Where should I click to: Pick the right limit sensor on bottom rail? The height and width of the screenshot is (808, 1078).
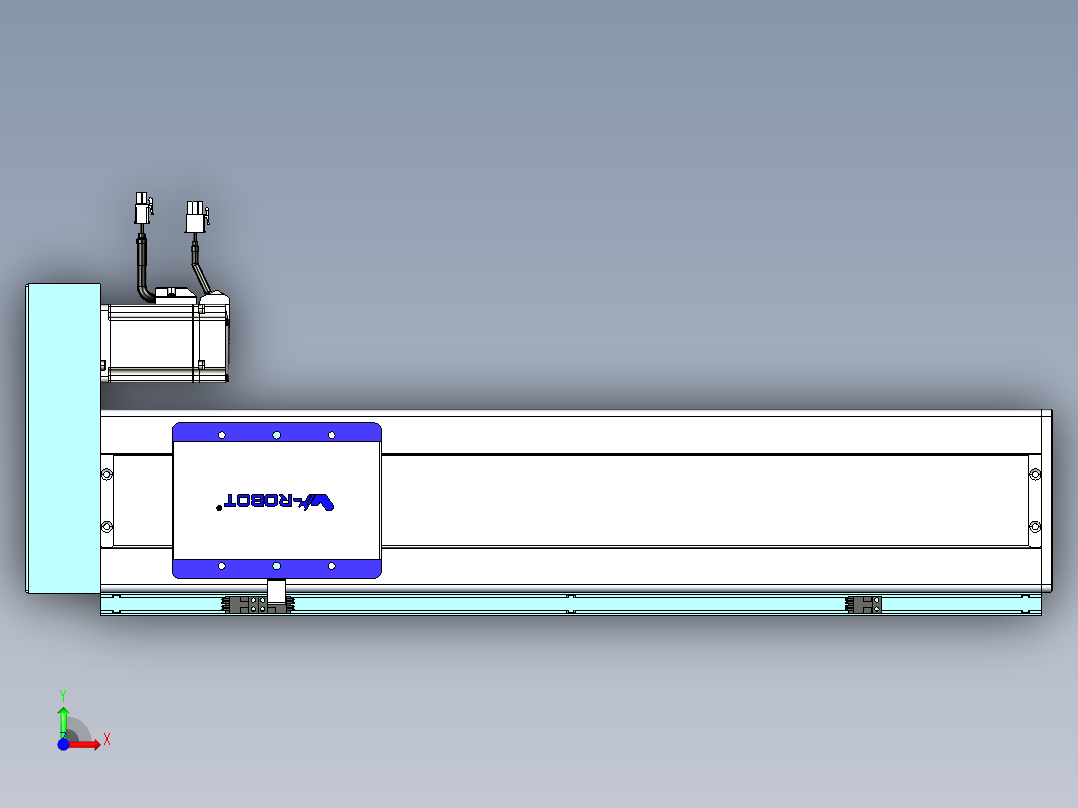coord(862,604)
